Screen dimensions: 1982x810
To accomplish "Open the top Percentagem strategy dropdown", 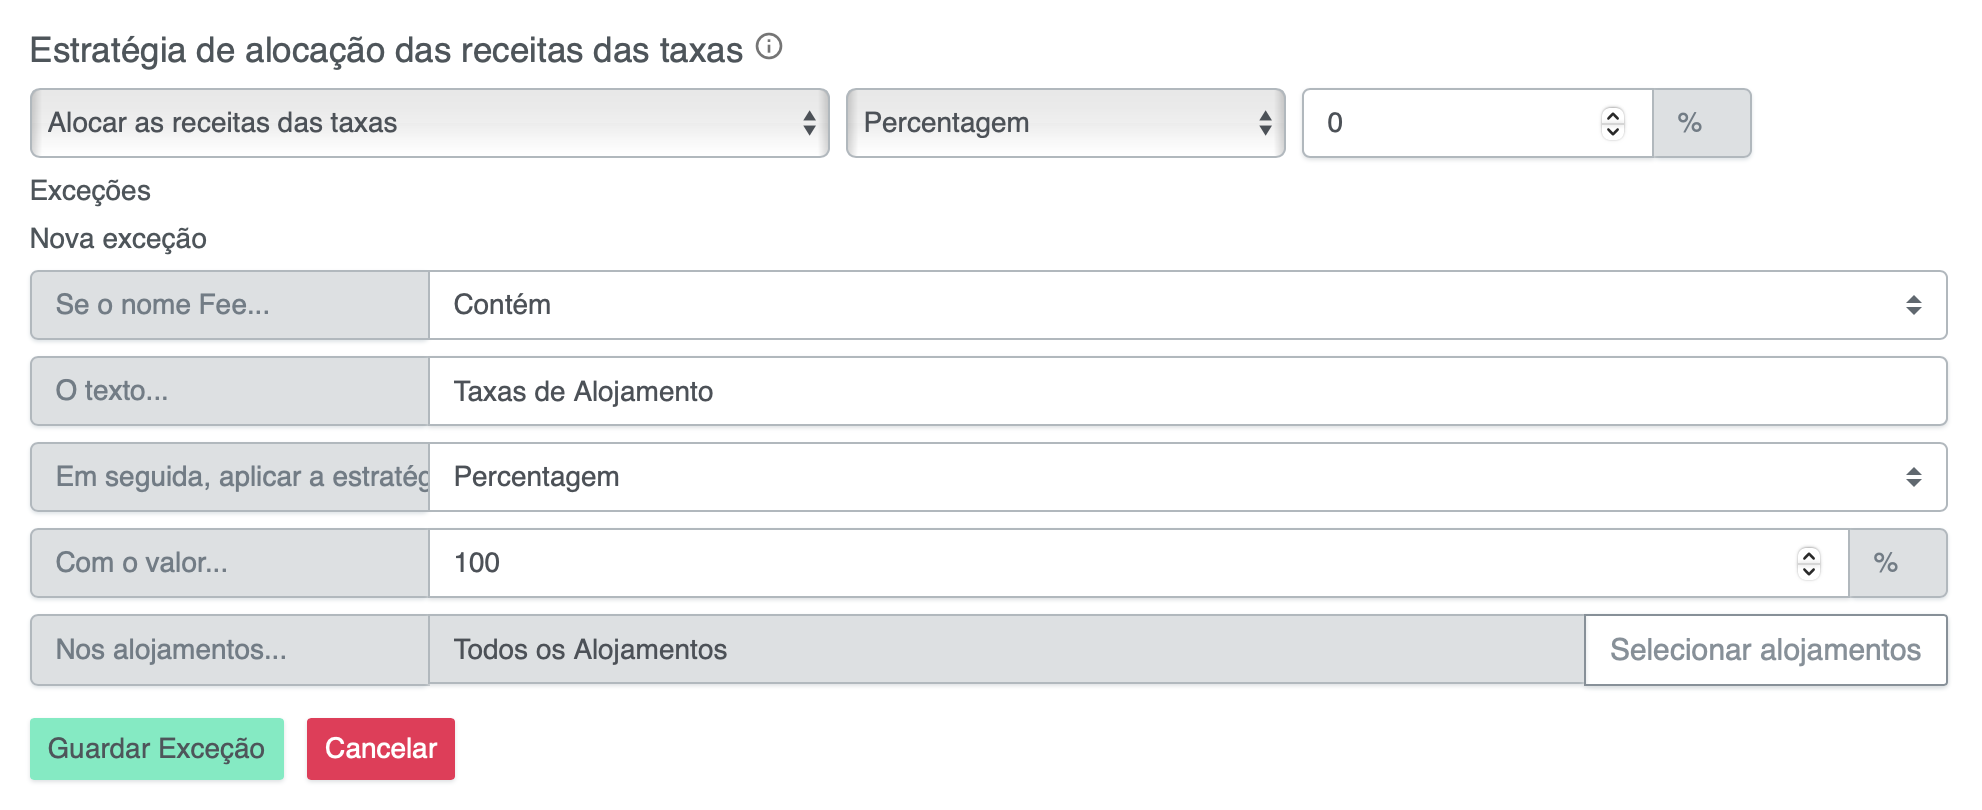I will [1065, 123].
